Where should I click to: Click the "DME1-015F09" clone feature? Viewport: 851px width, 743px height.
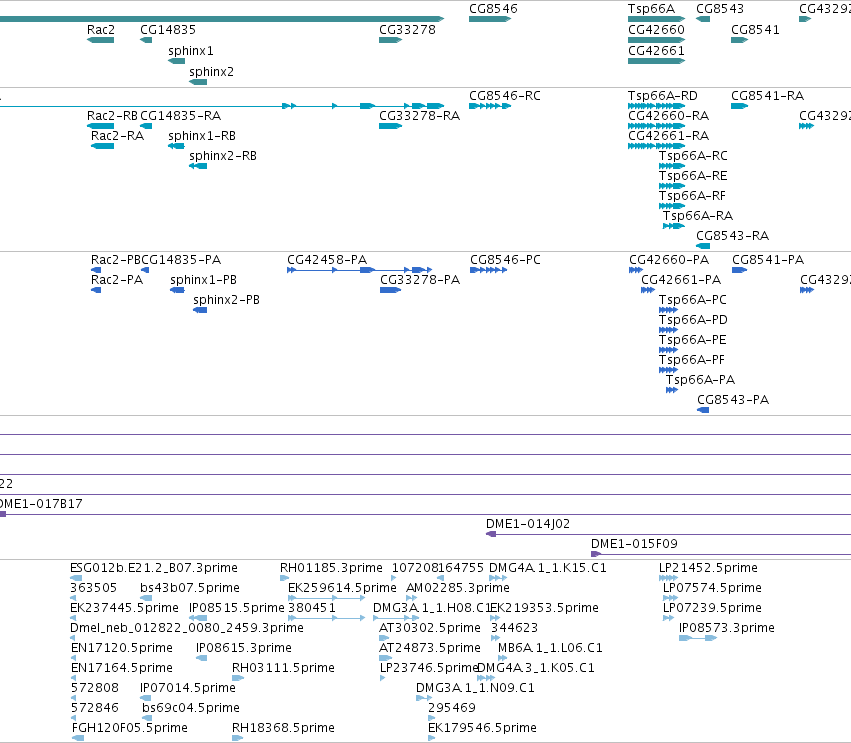tap(634, 544)
